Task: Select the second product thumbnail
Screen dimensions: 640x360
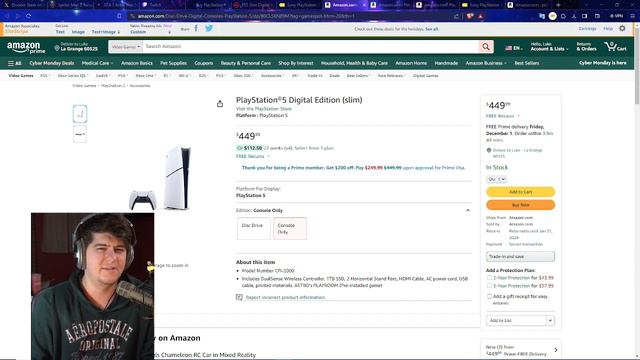Action: click(80, 134)
